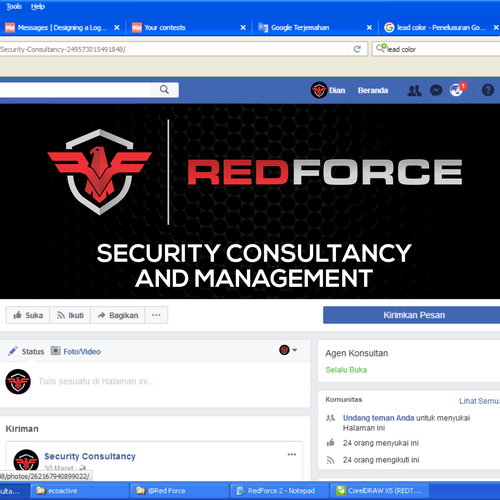
Task: Open the notifications globe icon
Action: (x=456, y=90)
